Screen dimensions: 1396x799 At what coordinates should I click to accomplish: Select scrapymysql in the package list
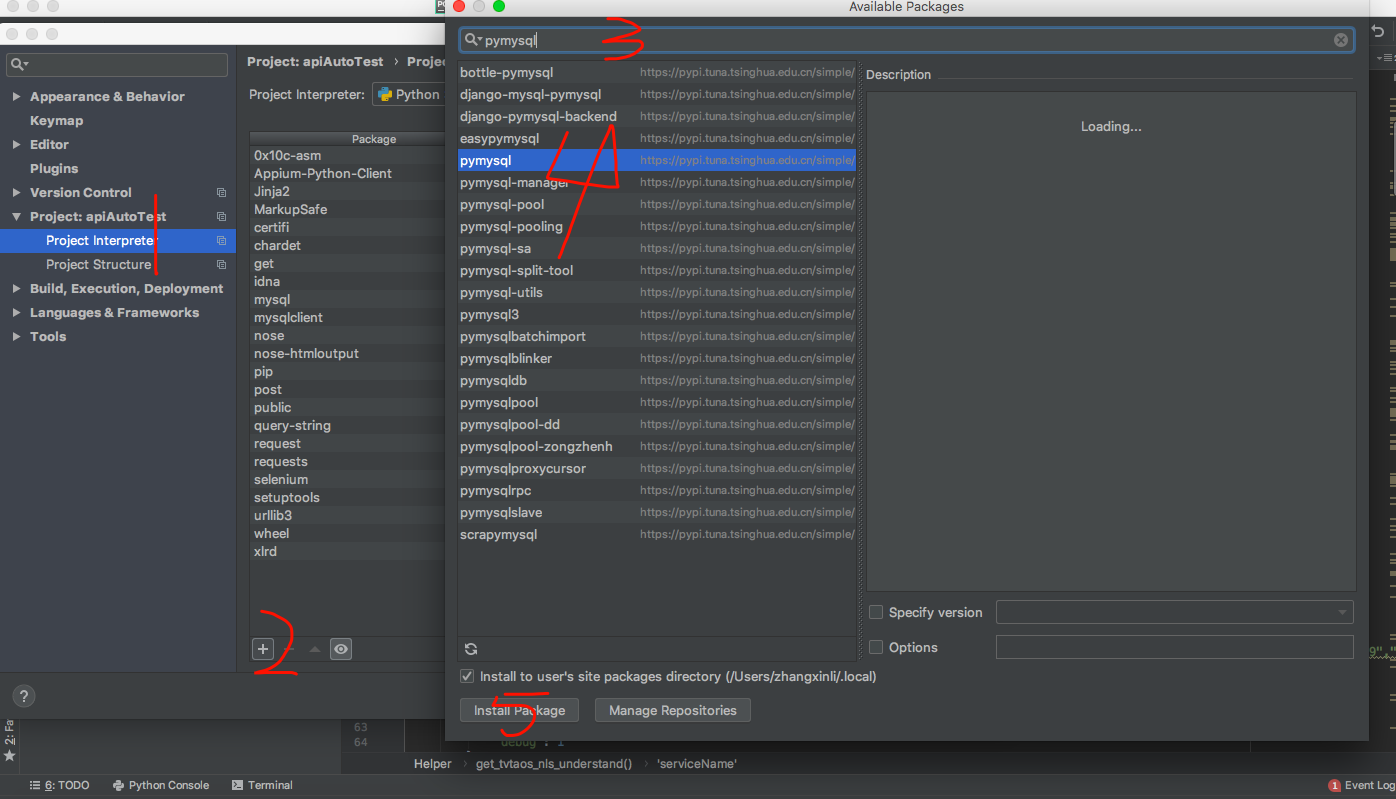(657, 535)
